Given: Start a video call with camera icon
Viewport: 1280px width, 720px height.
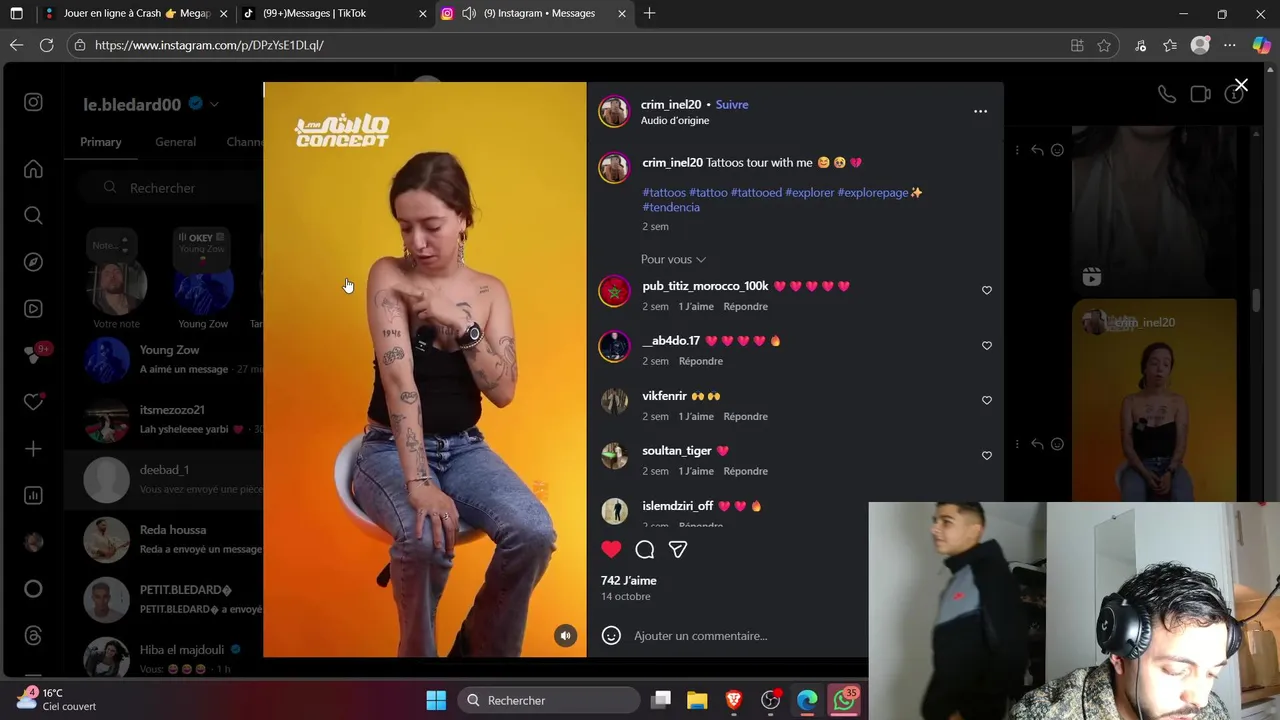Looking at the screenshot, I should 1201,94.
